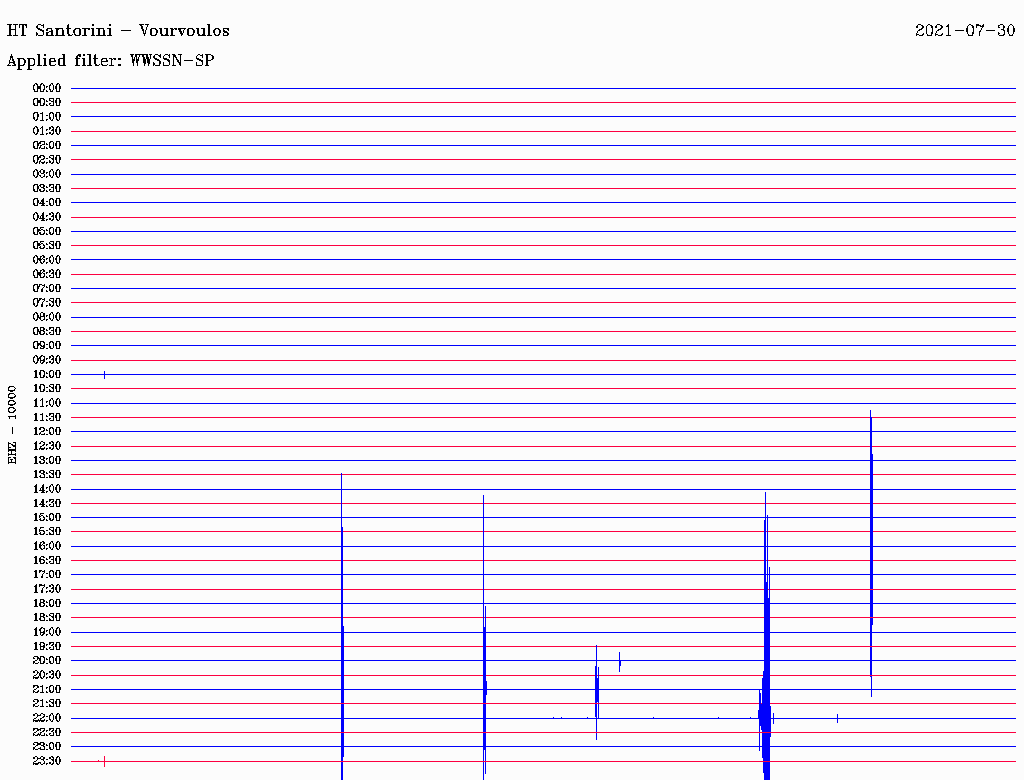Click the 19:30 time label
1024x780 pixels.
[47, 647]
